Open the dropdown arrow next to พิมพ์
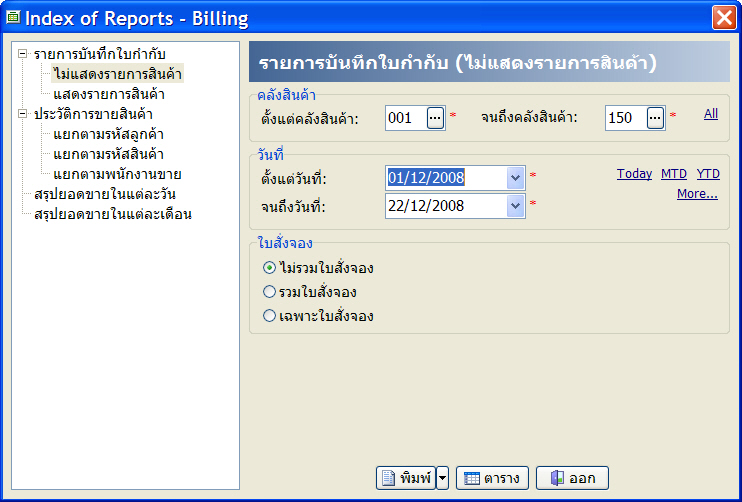The height and width of the screenshot is (502, 742). pos(443,478)
